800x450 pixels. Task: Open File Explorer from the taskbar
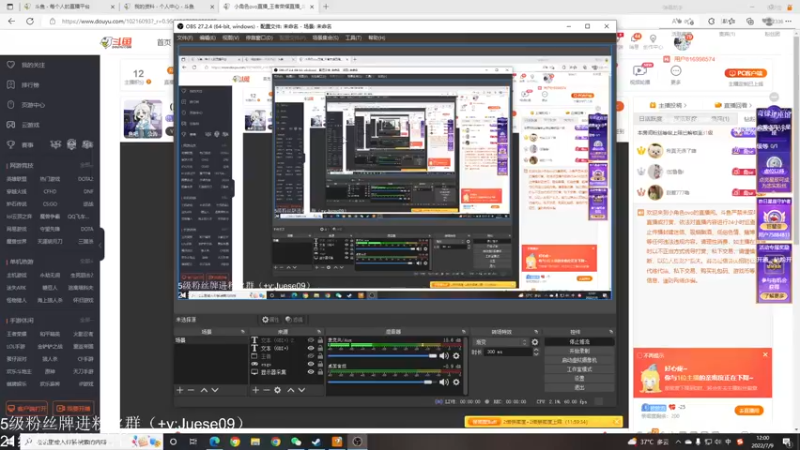pyautogui.click(x=255, y=441)
